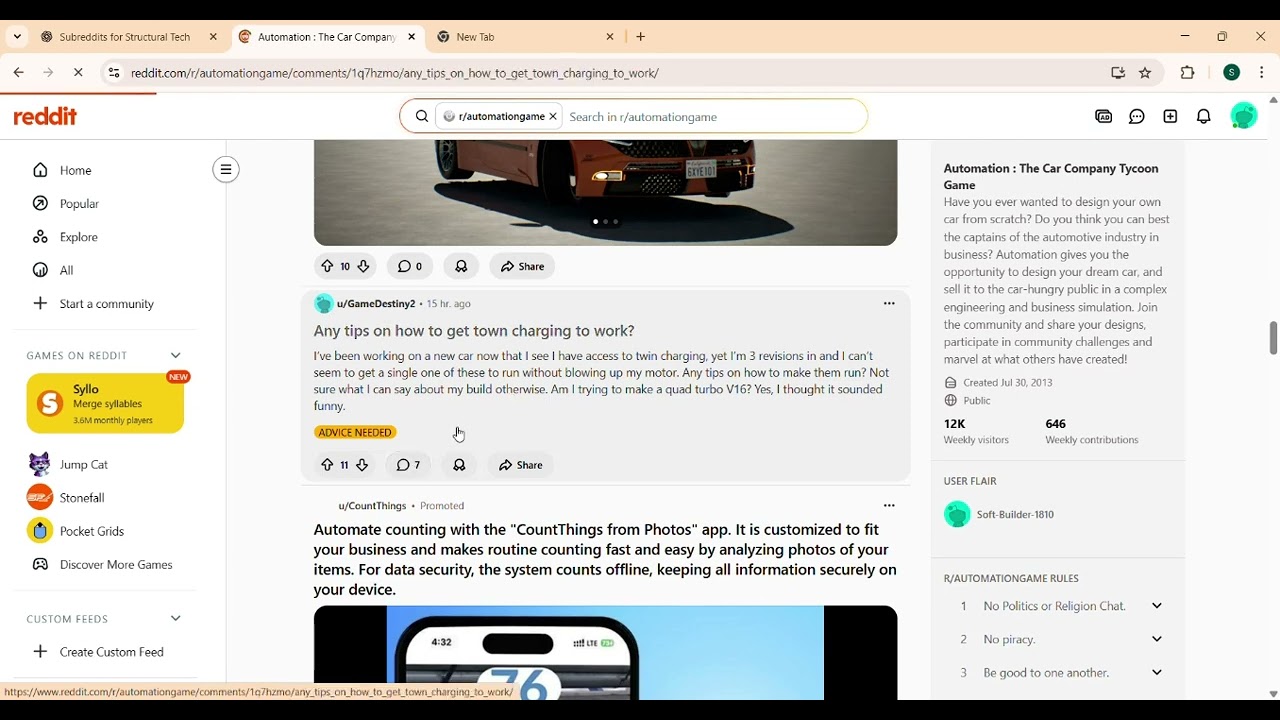1280x720 pixels.
Task: Click the page vertical scrollbar thumb
Action: (1273, 338)
